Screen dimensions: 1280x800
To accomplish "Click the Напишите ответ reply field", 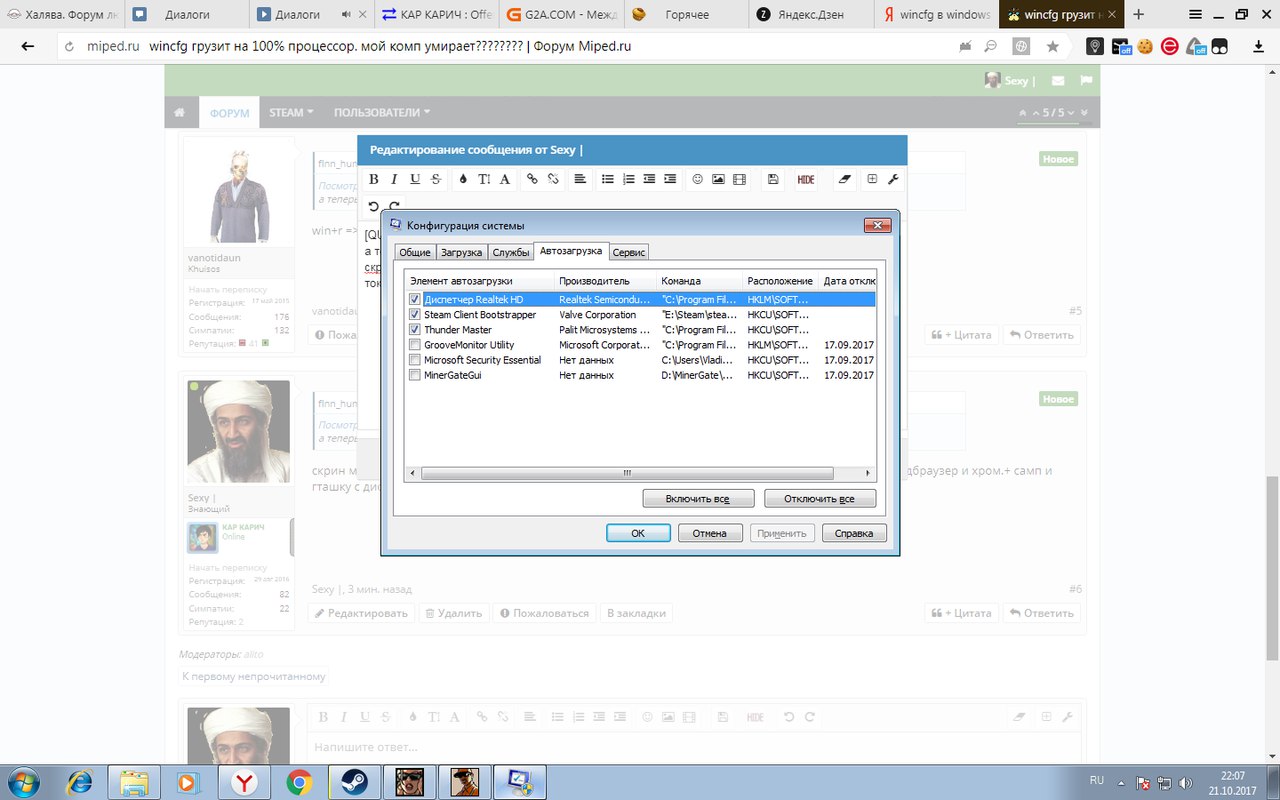I will 694,747.
